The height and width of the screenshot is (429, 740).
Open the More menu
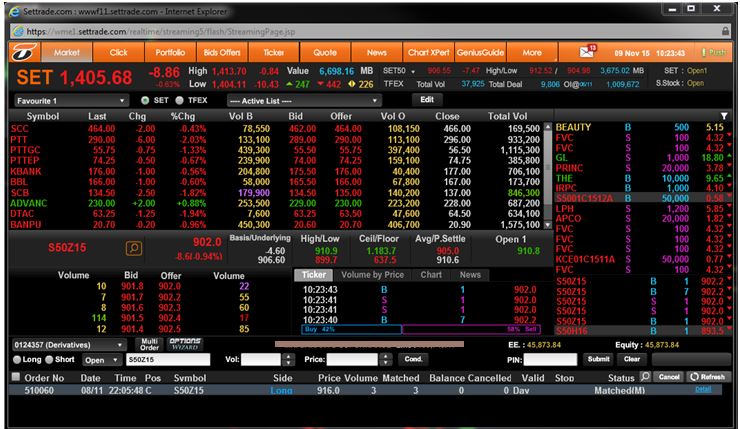pyautogui.click(x=532, y=52)
